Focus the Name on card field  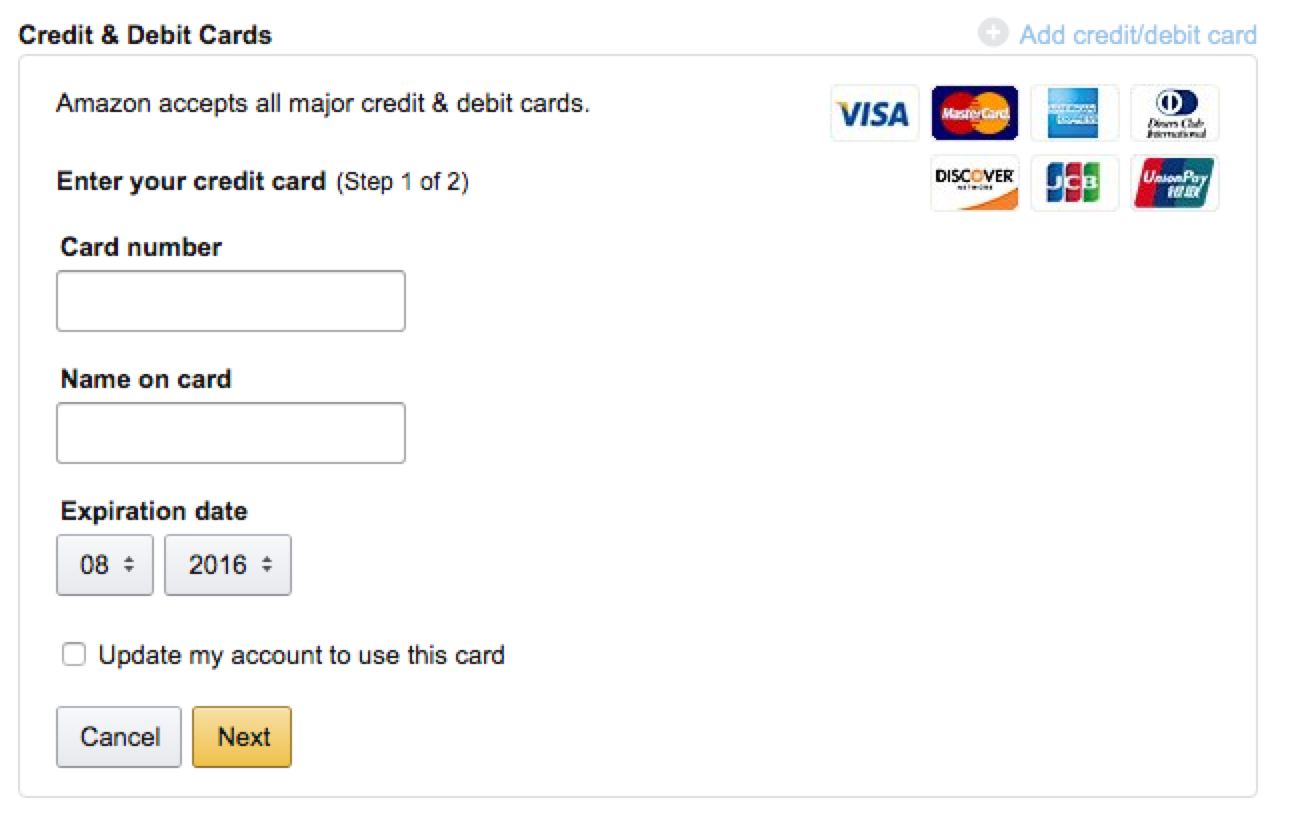(231, 433)
